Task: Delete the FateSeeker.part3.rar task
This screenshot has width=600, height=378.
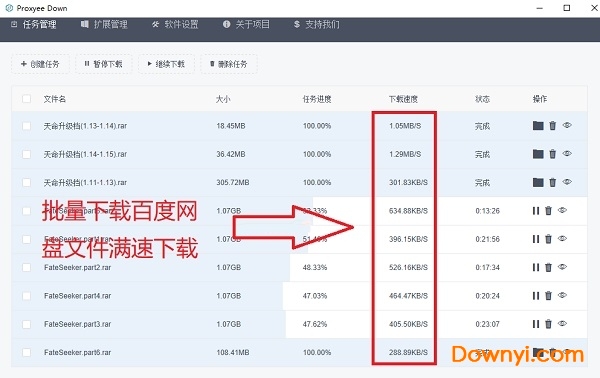Action: tap(548, 324)
